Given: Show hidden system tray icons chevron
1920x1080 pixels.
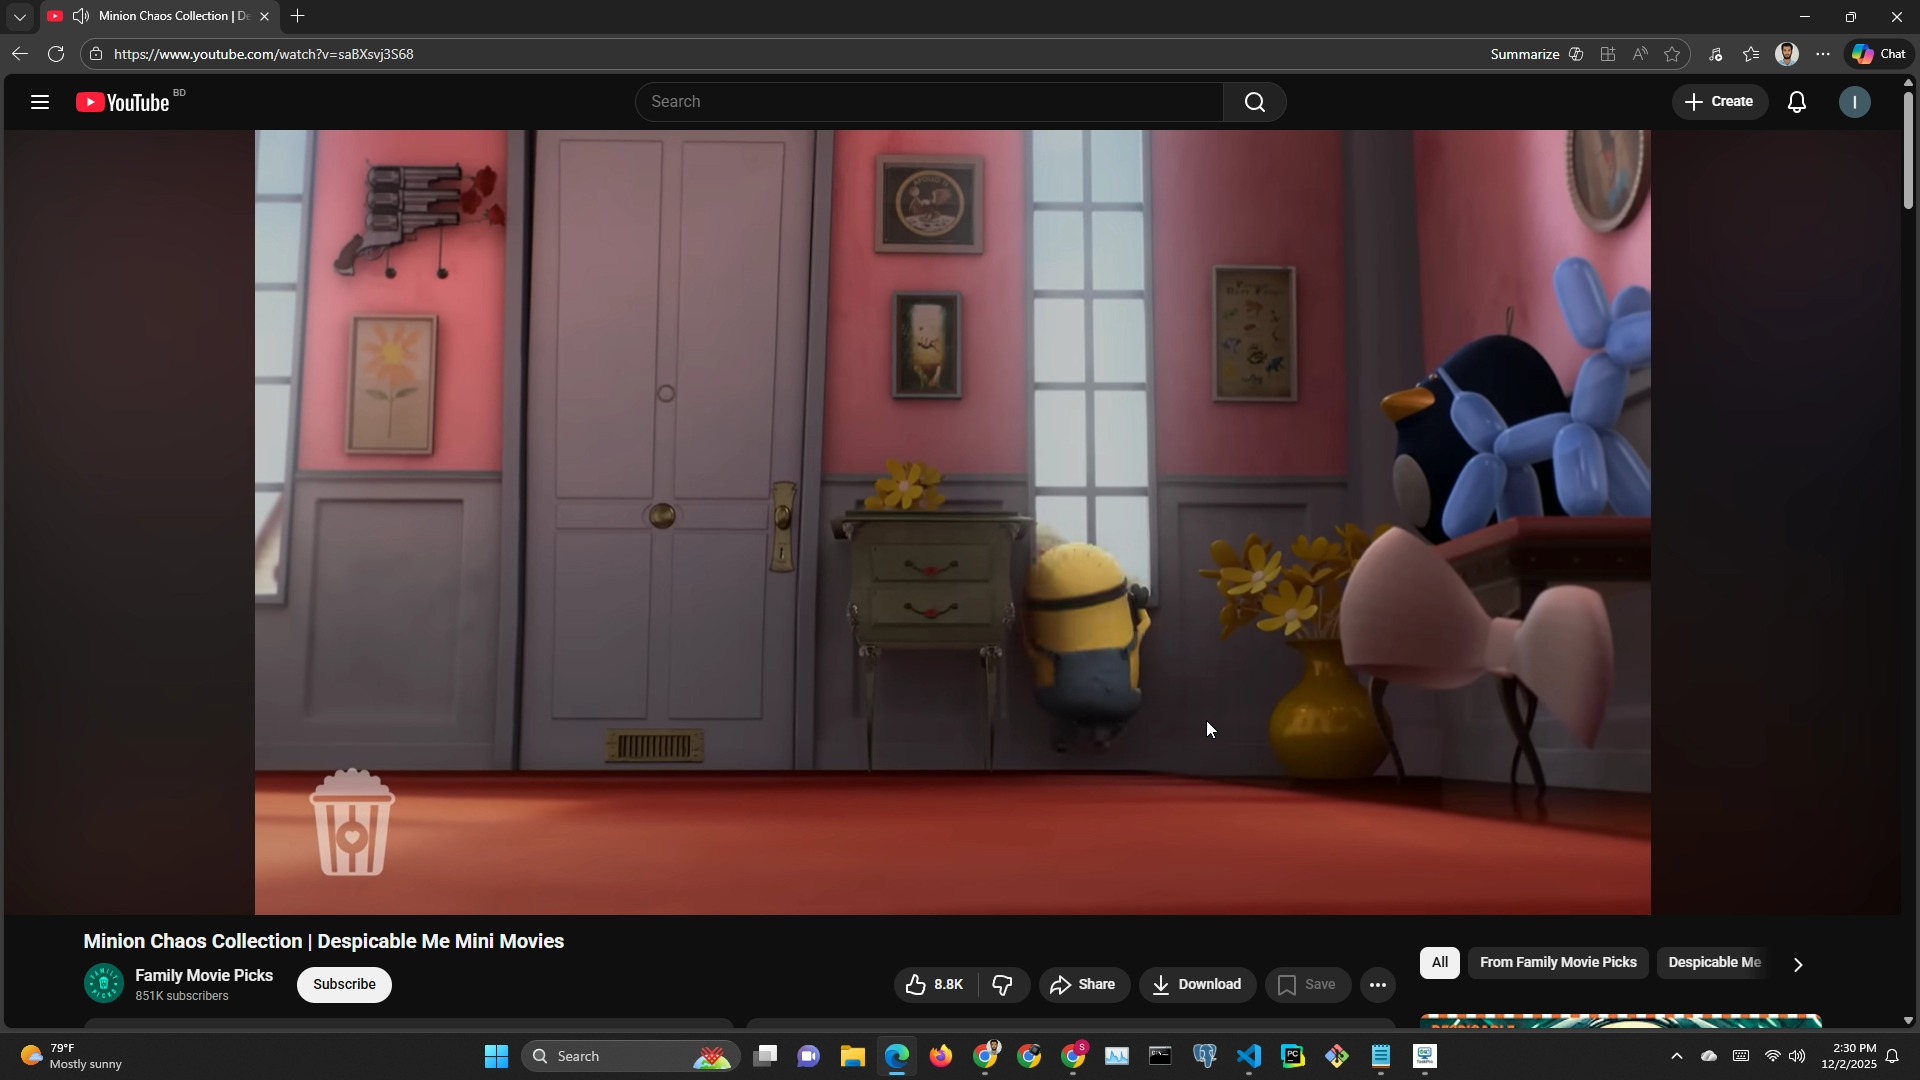Looking at the screenshot, I should 1677,1057.
